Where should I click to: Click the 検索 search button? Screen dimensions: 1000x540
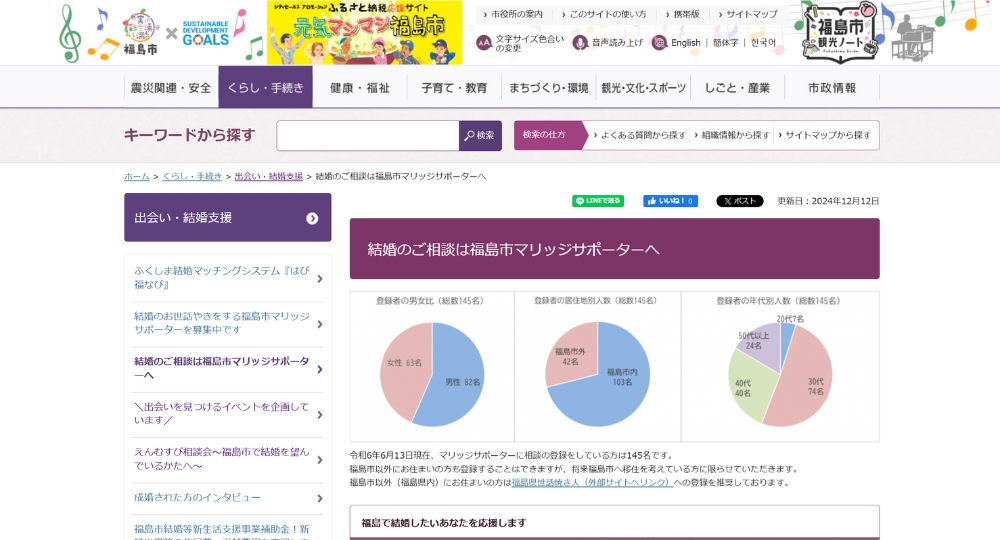480,135
